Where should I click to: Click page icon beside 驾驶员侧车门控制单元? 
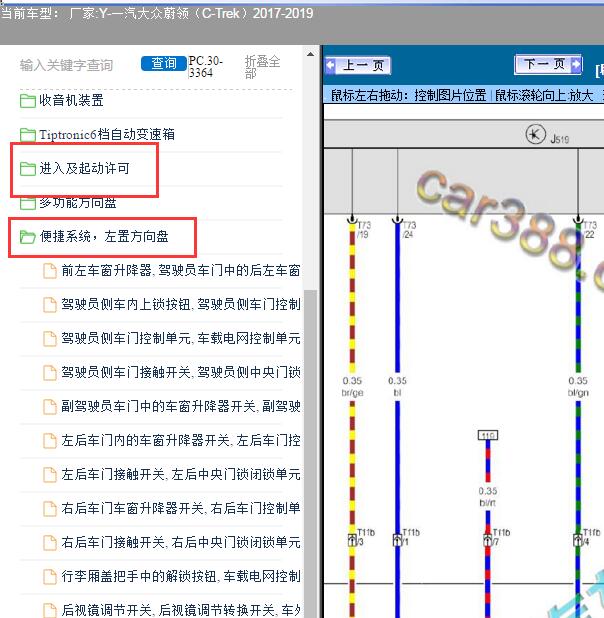coord(50,339)
